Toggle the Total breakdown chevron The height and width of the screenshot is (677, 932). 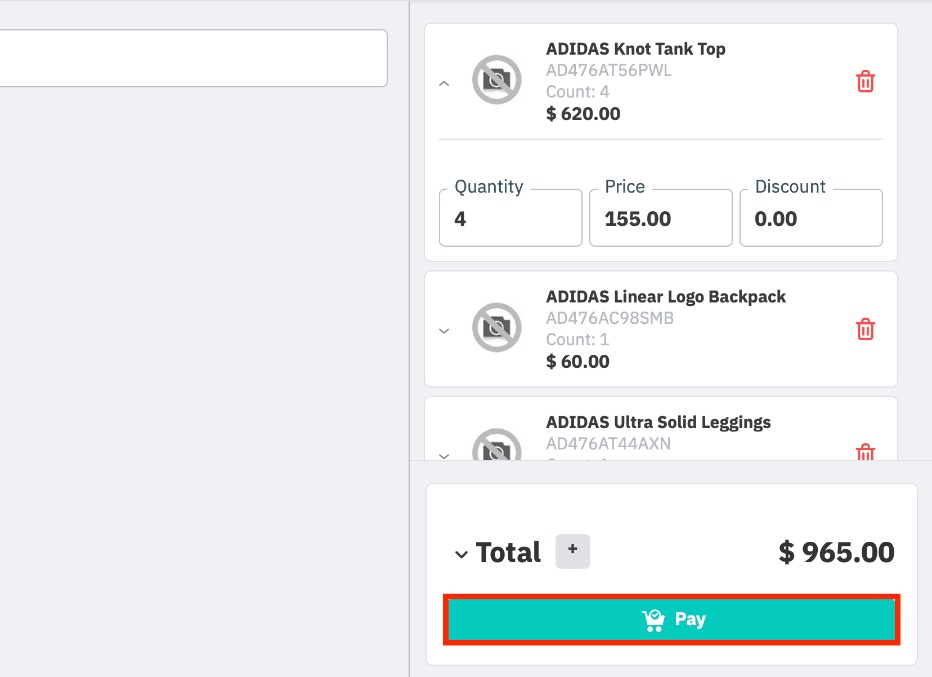461,554
